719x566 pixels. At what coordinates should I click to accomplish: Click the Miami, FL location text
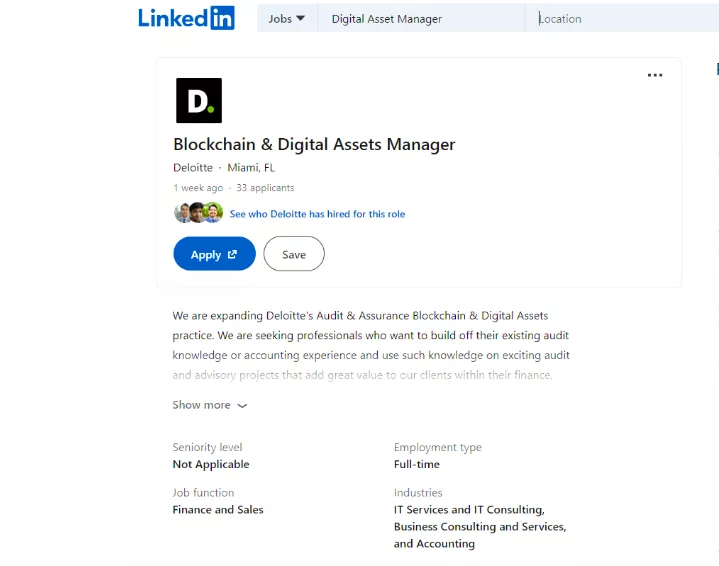pyautogui.click(x=251, y=168)
